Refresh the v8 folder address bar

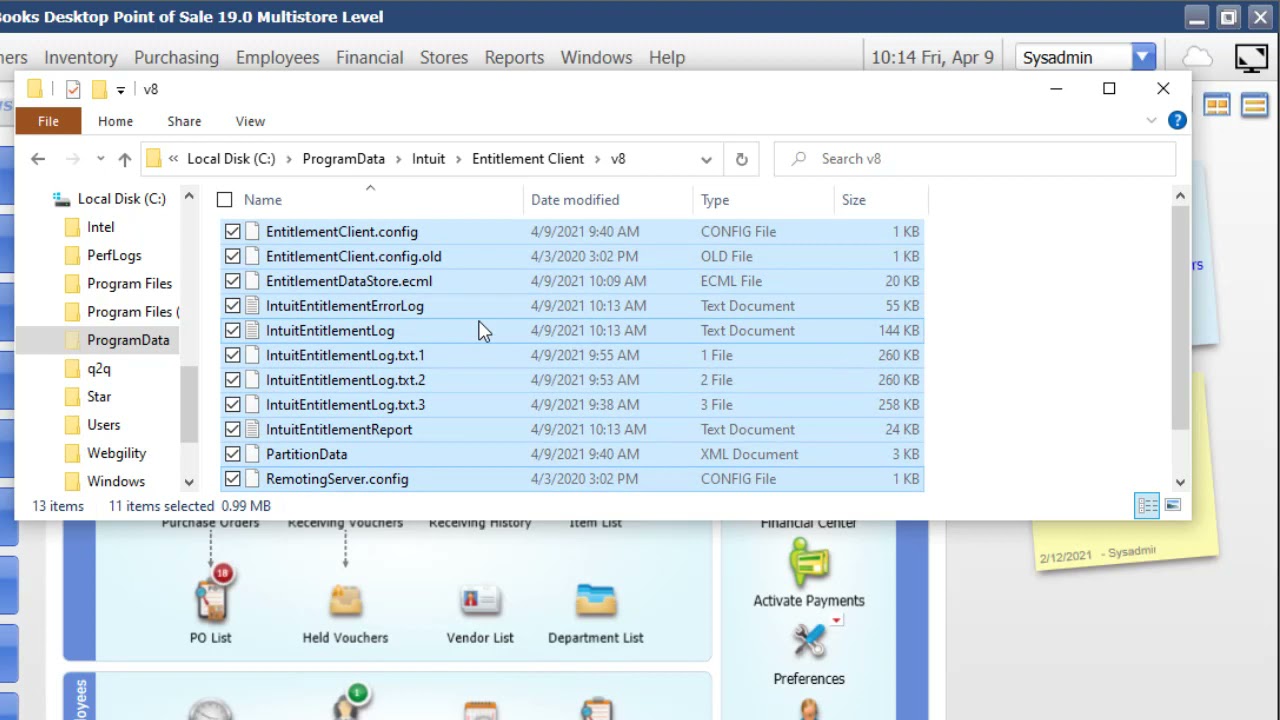click(741, 159)
